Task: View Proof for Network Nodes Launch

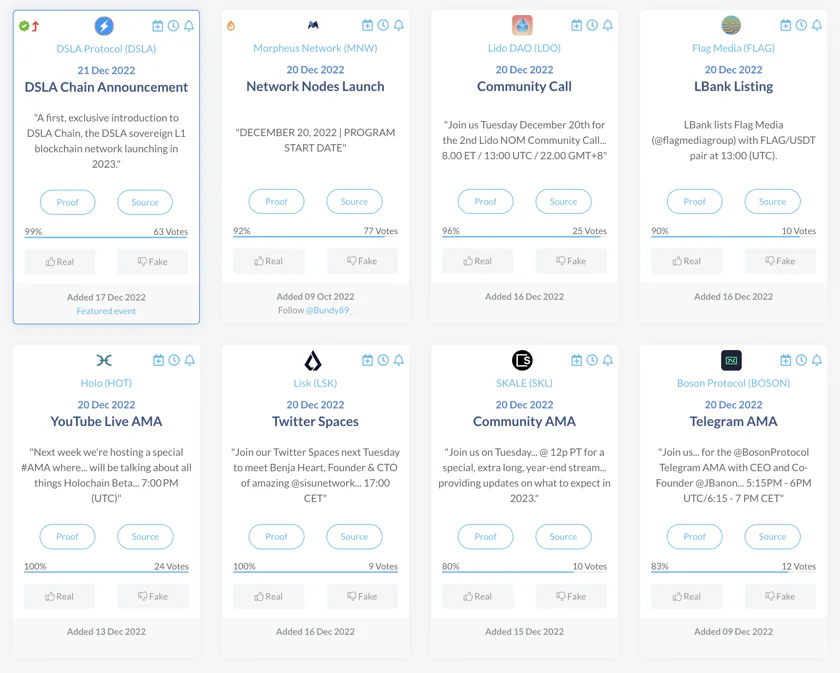Action: [276, 201]
